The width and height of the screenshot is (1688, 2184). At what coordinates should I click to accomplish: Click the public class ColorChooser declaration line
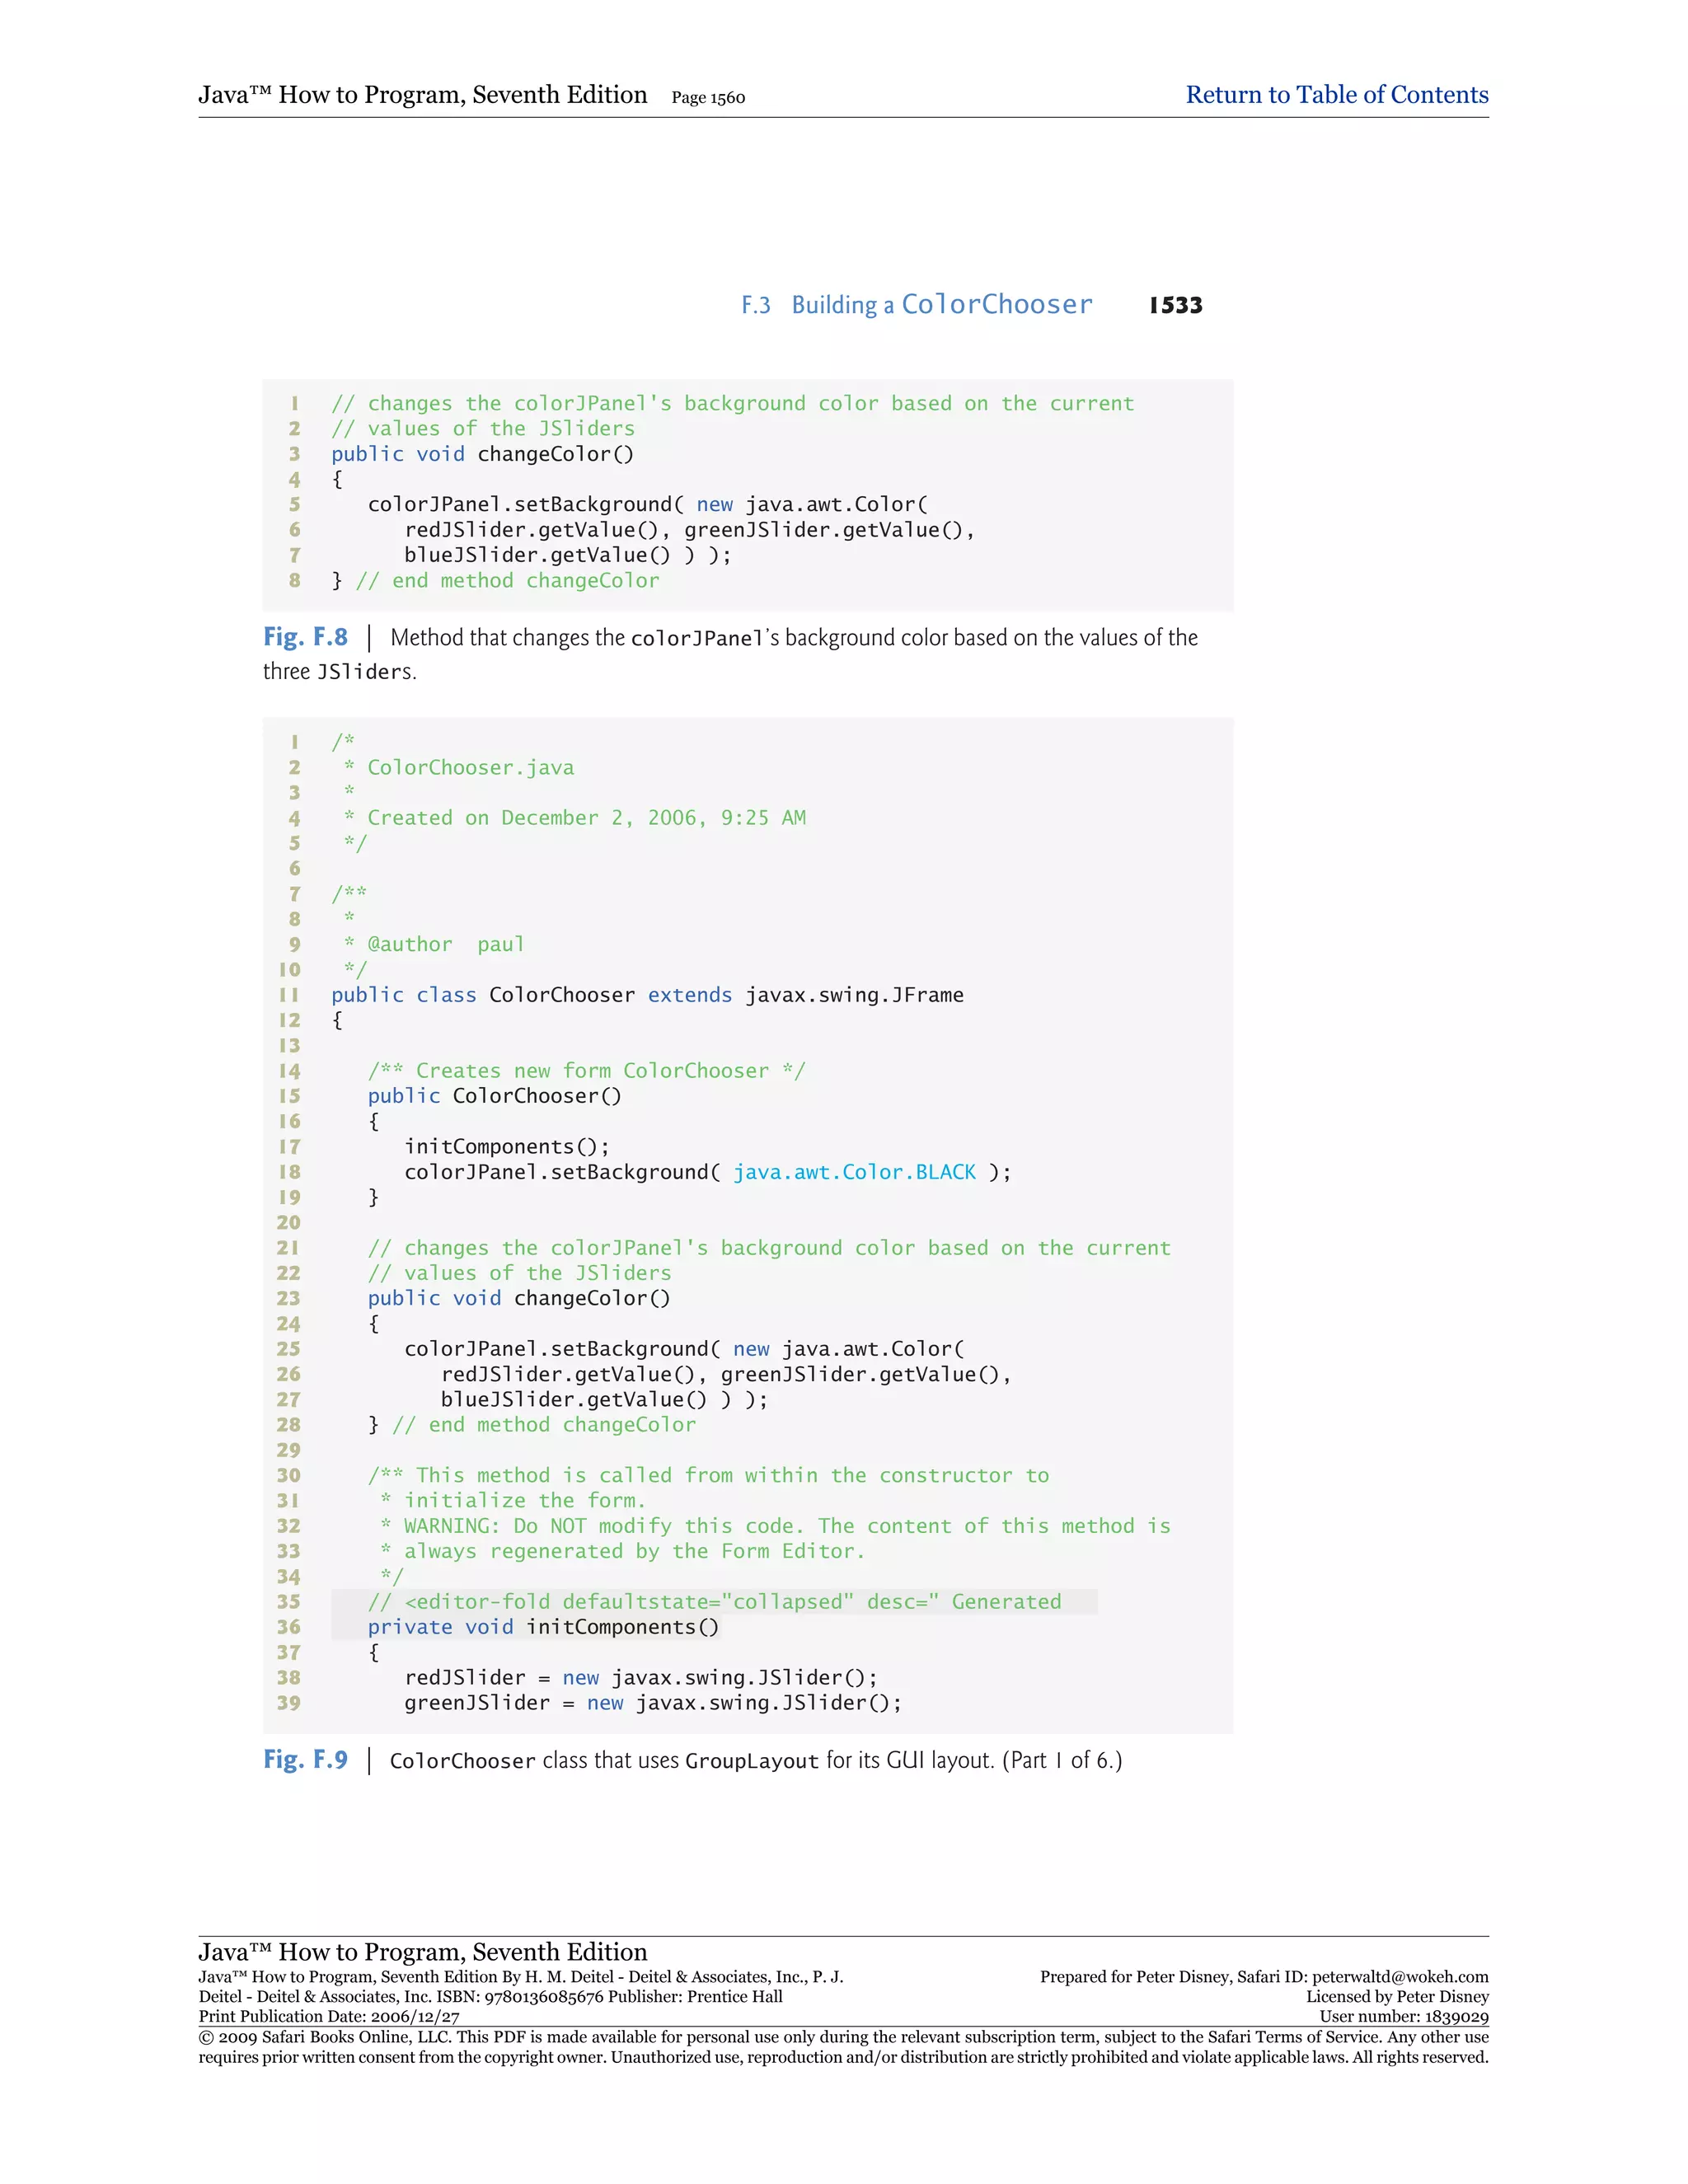point(647,995)
